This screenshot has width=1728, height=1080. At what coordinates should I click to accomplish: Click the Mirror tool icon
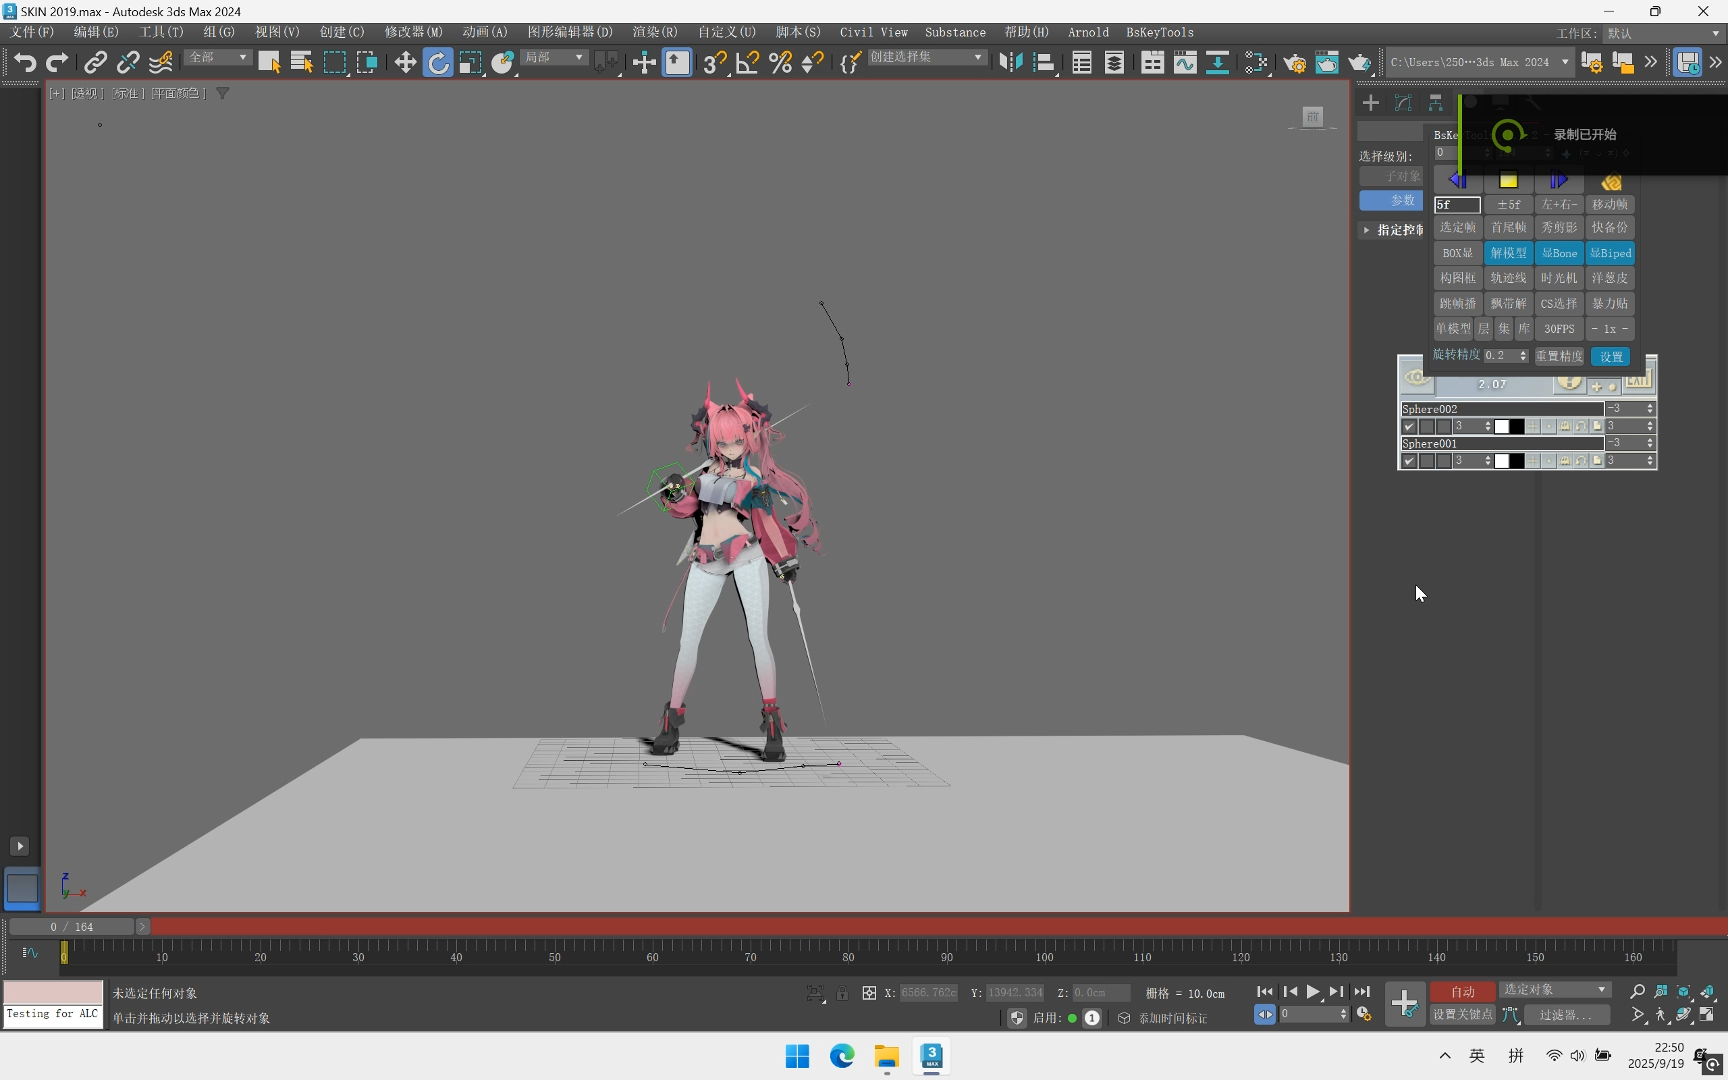(x=1011, y=63)
